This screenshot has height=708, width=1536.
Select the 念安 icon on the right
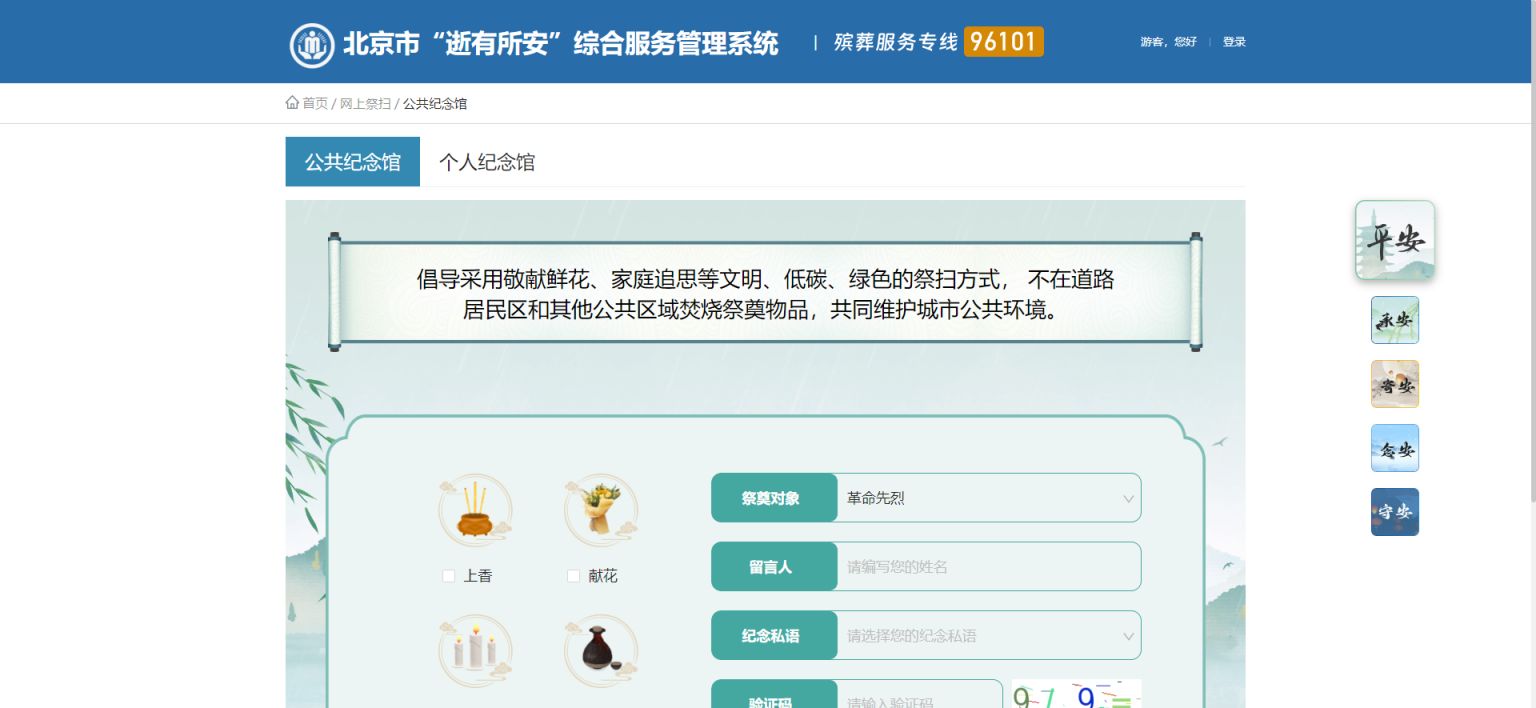pyautogui.click(x=1394, y=448)
